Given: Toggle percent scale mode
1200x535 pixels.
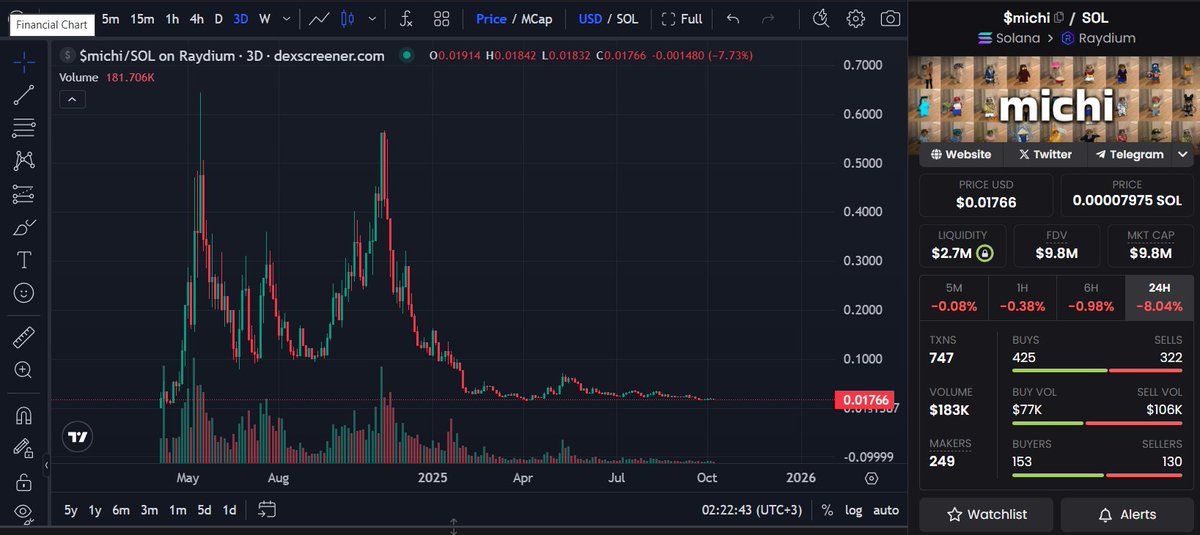Looking at the screenshot, I should (827, 511).
